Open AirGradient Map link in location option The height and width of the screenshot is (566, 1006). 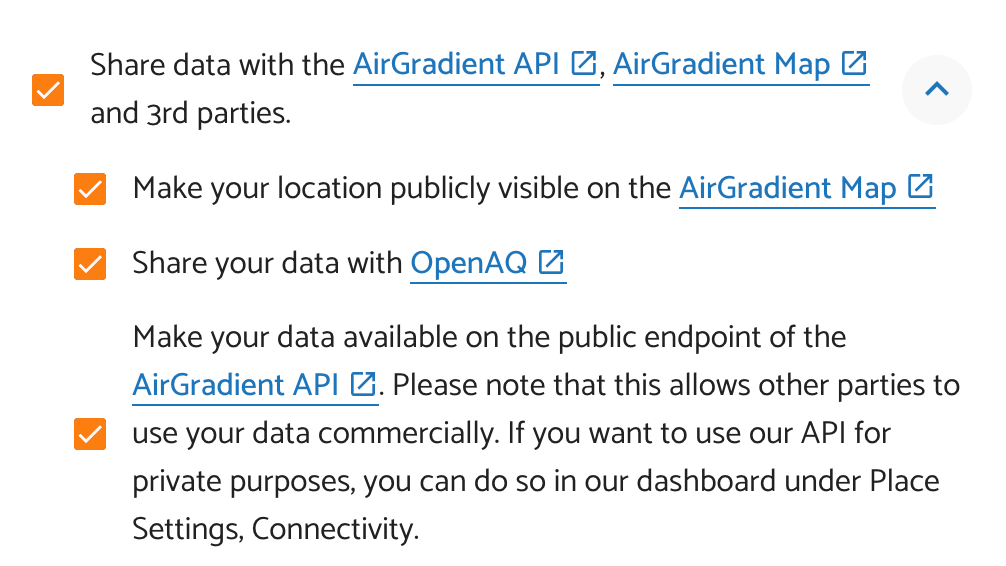[x=787, y=188]
